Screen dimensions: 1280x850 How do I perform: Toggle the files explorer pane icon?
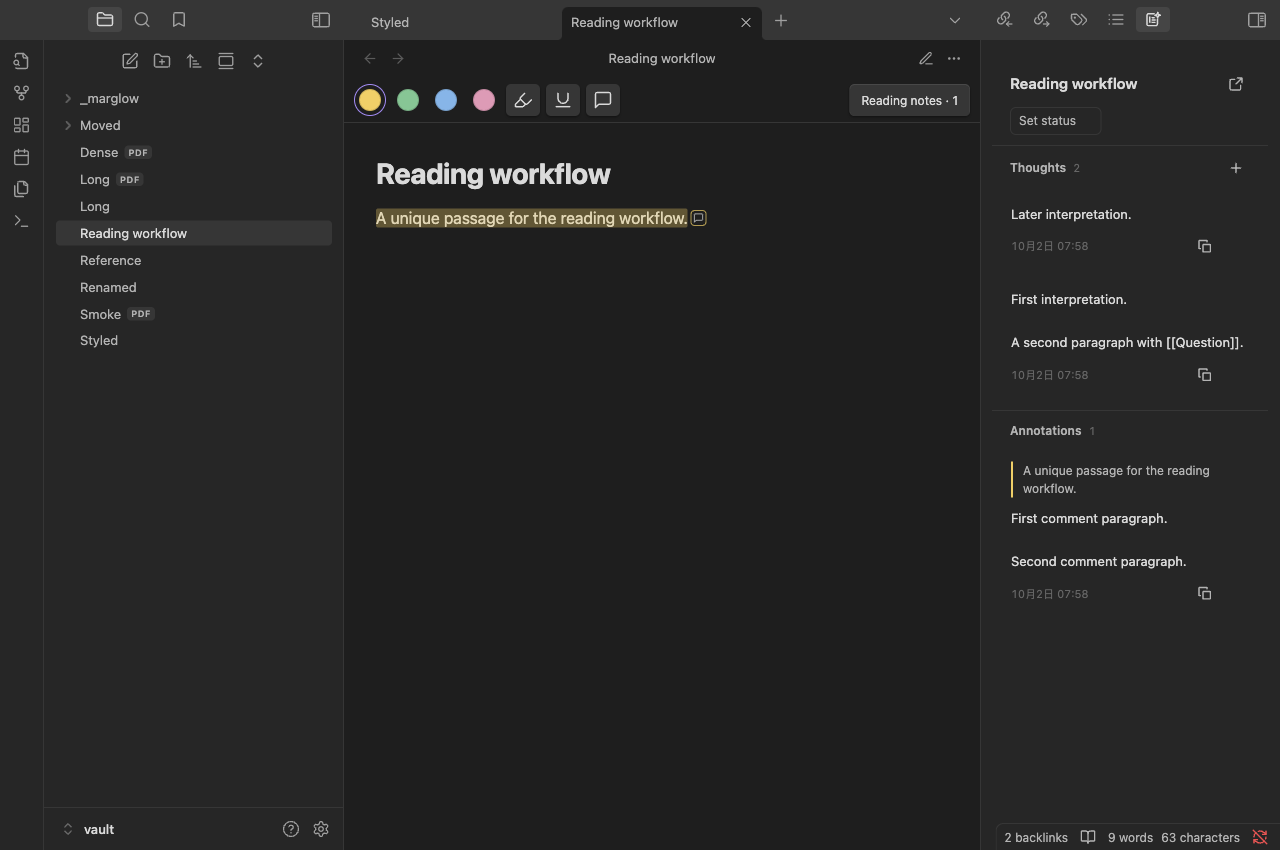click(105, 20)
